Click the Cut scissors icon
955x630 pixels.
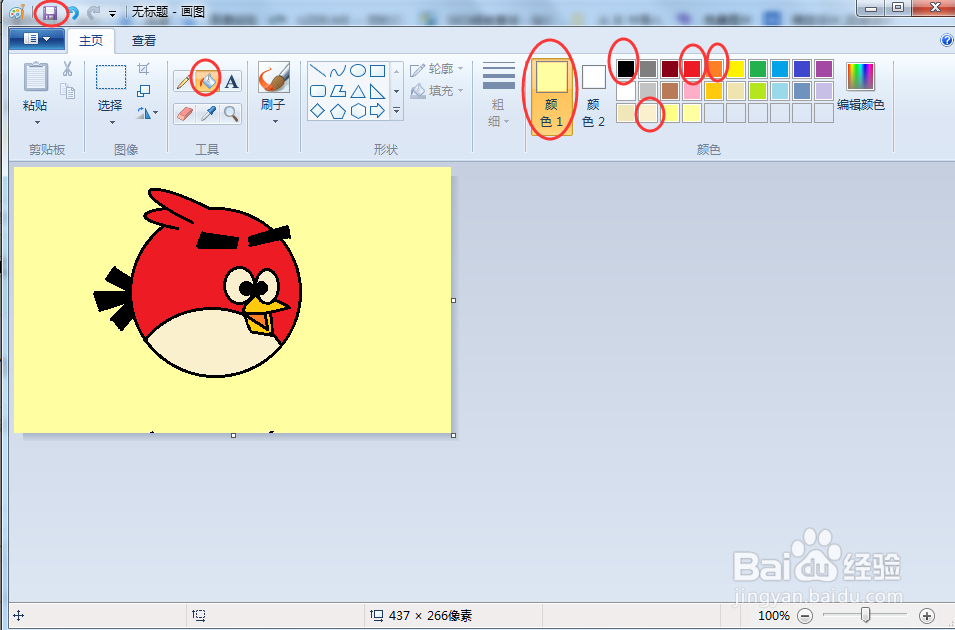(x=68, y=68)
